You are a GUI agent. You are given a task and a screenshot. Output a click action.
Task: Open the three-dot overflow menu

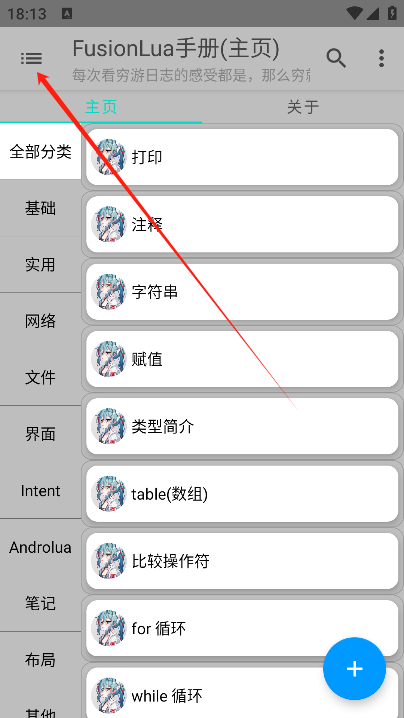[x=381, y=59]
